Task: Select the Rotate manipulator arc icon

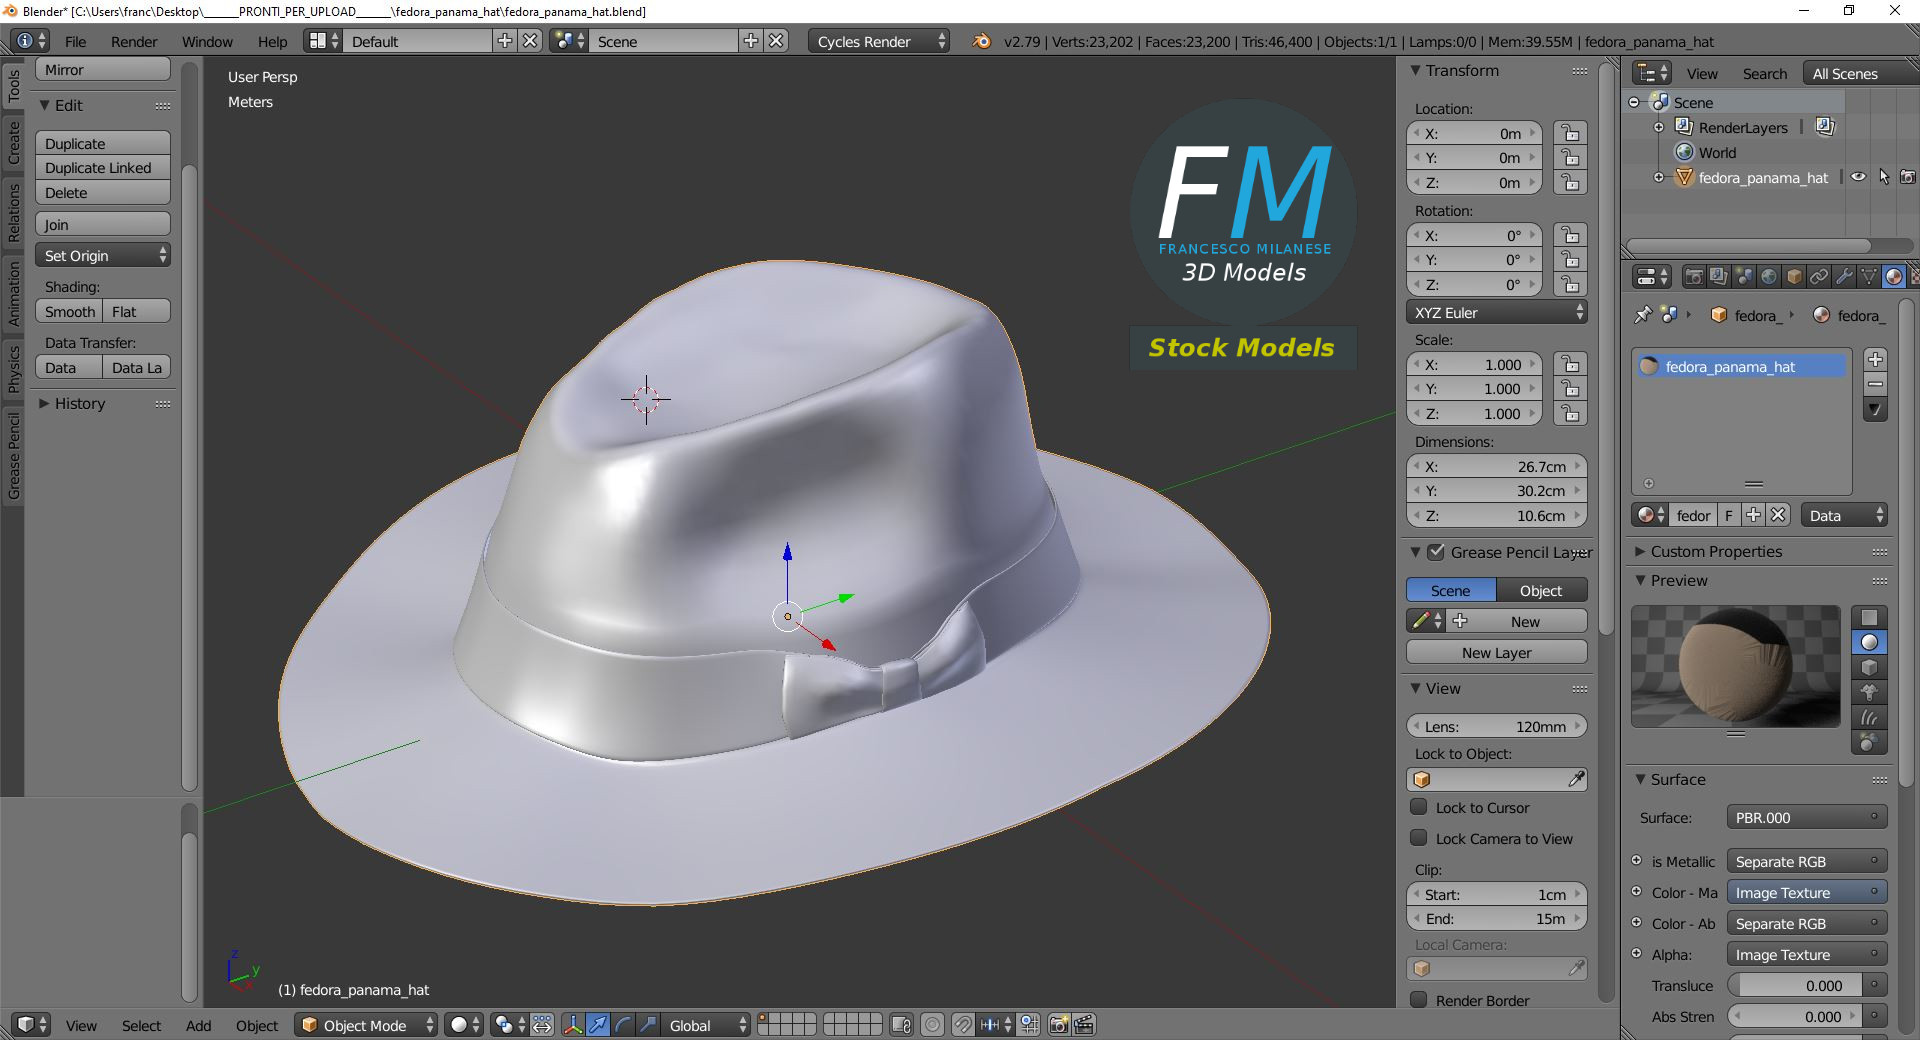Action: [x=623, y=1025]
